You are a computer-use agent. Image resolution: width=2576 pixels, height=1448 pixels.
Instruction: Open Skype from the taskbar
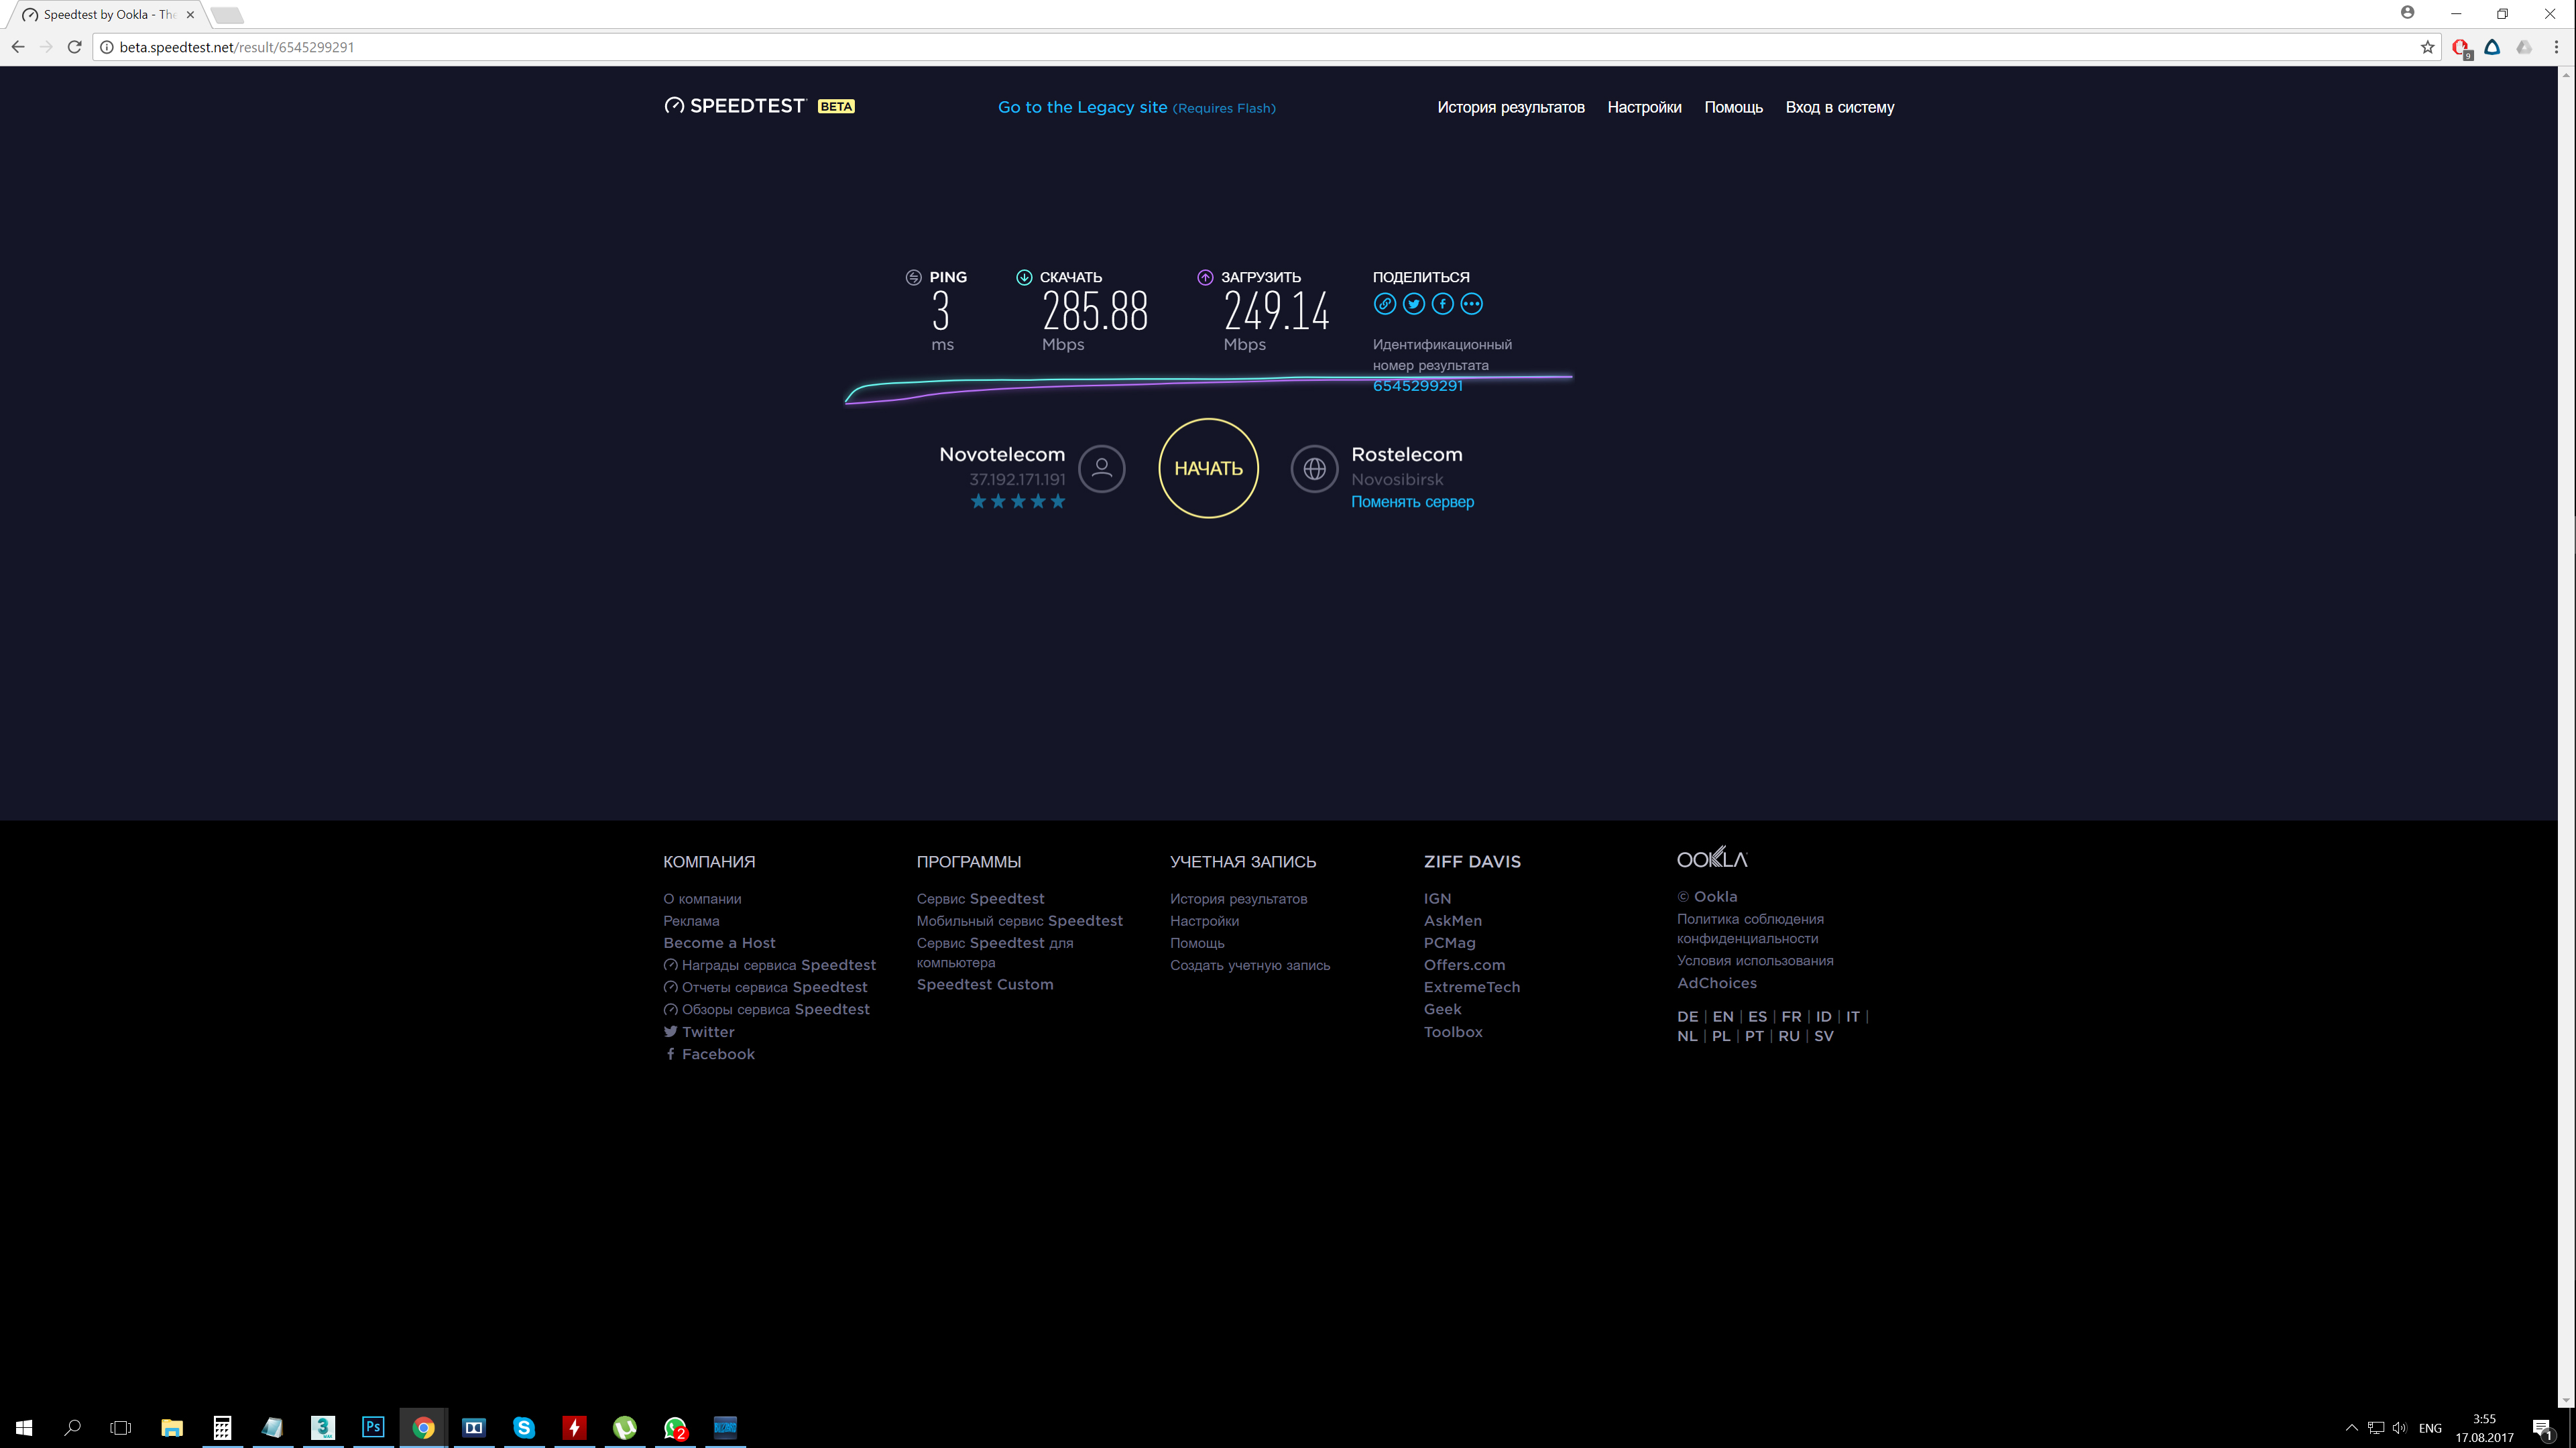click(524, 1427)
